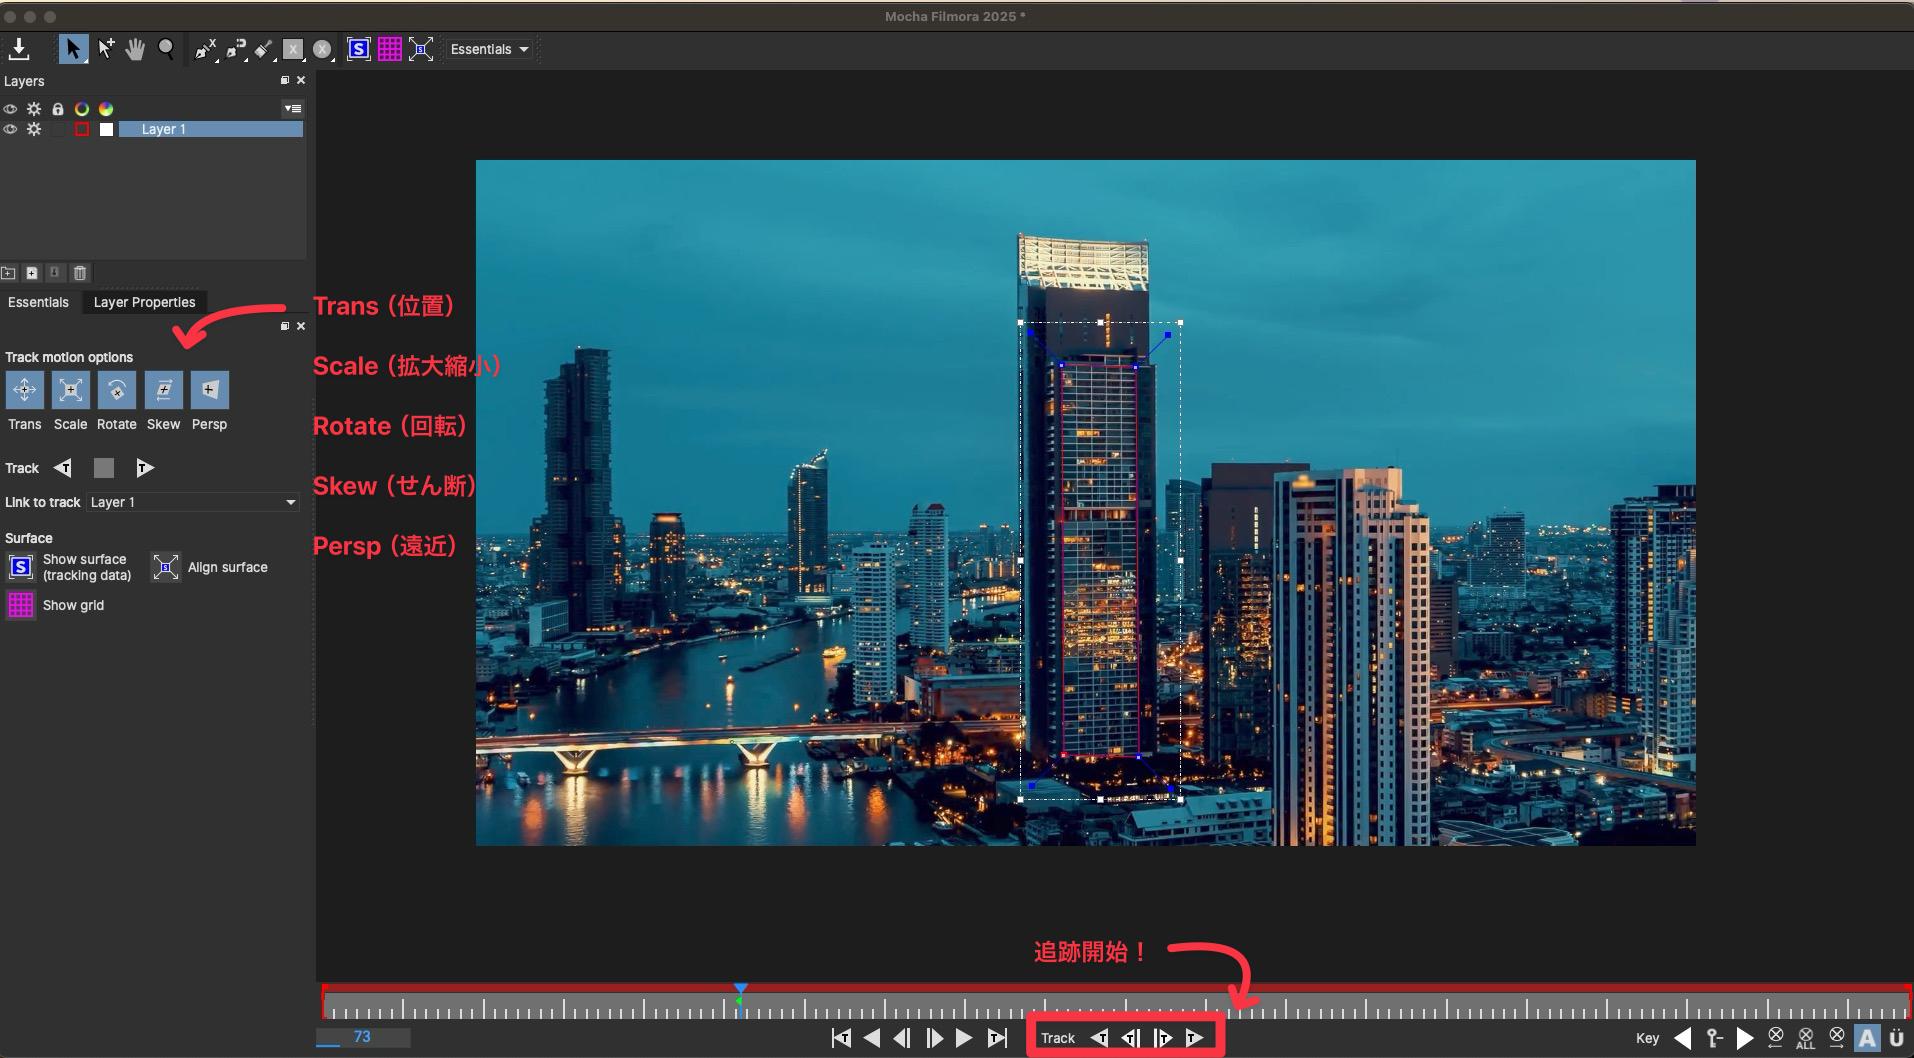
Task: Undock the Layers panel
Action: tap(285, 80)
